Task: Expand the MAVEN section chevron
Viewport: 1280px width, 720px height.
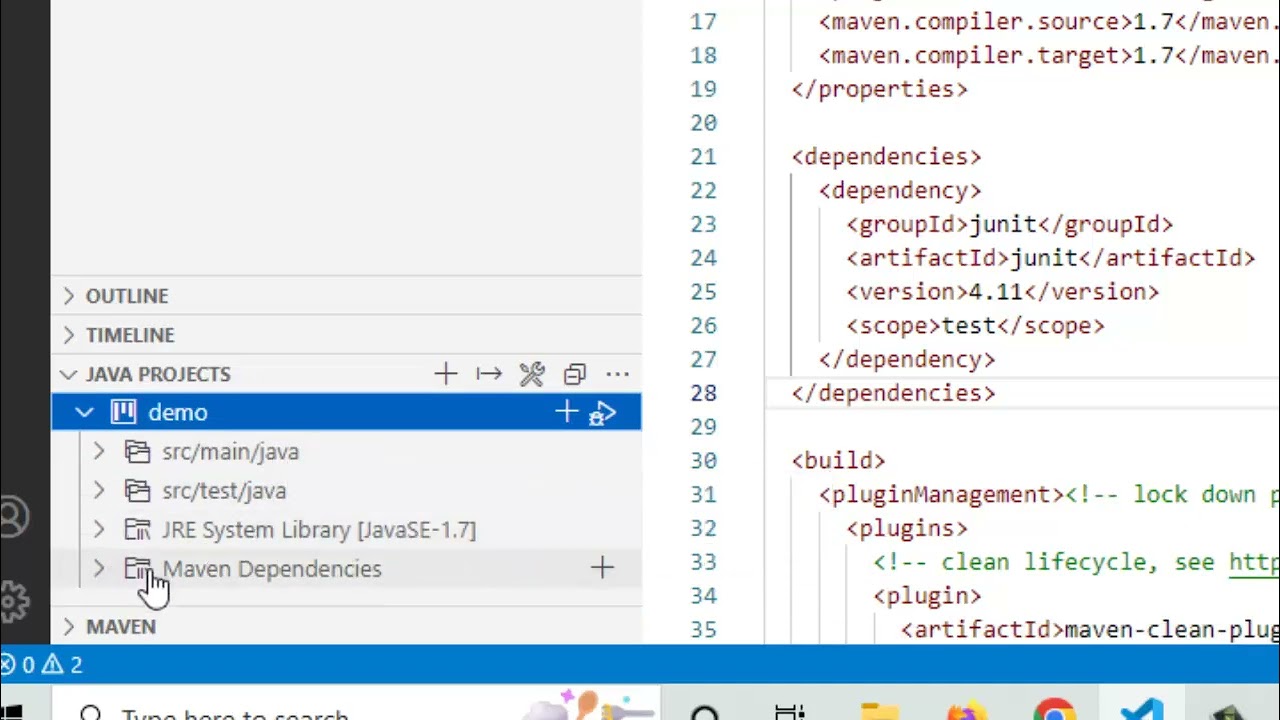Action: pos(68,626)
